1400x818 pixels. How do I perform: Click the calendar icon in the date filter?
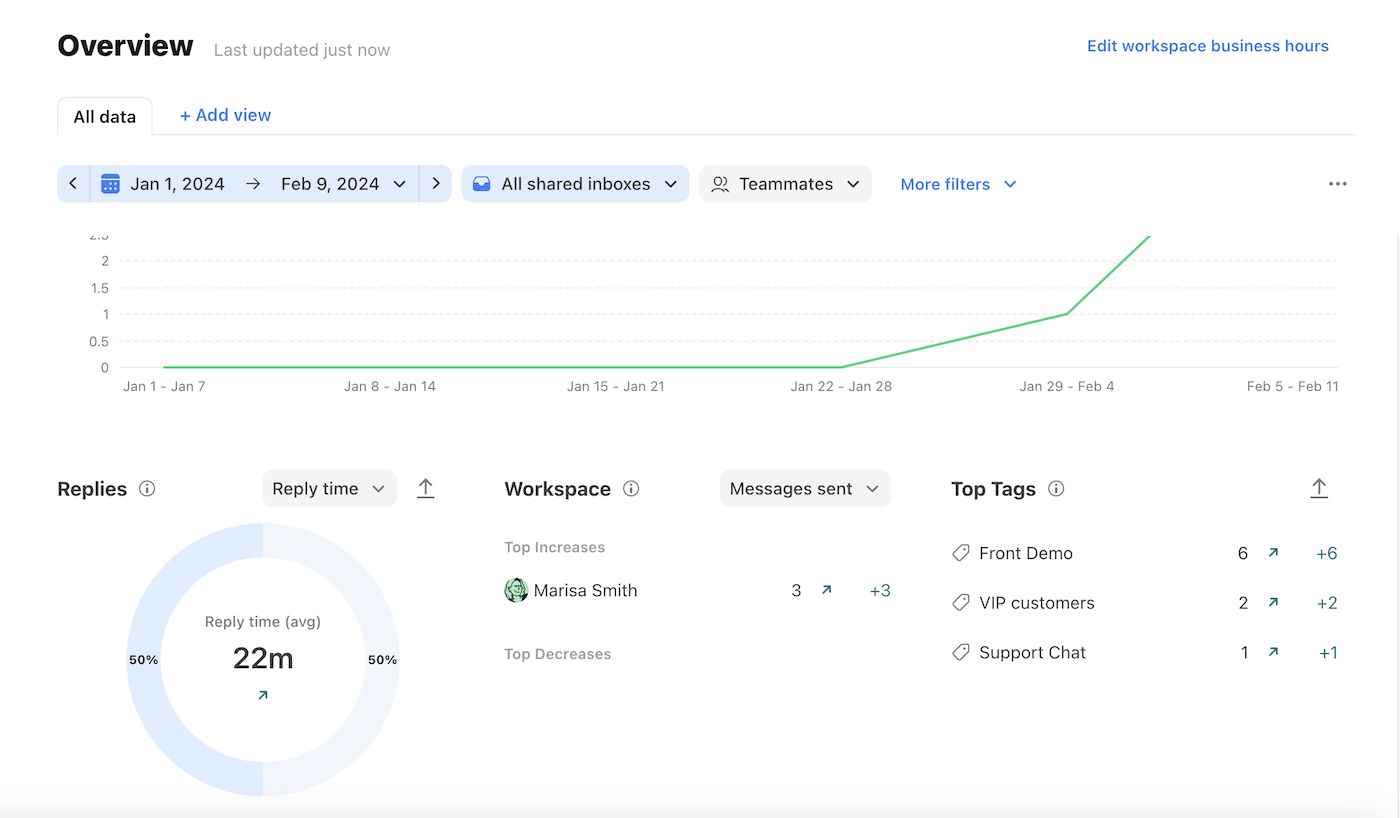(110, 183)
